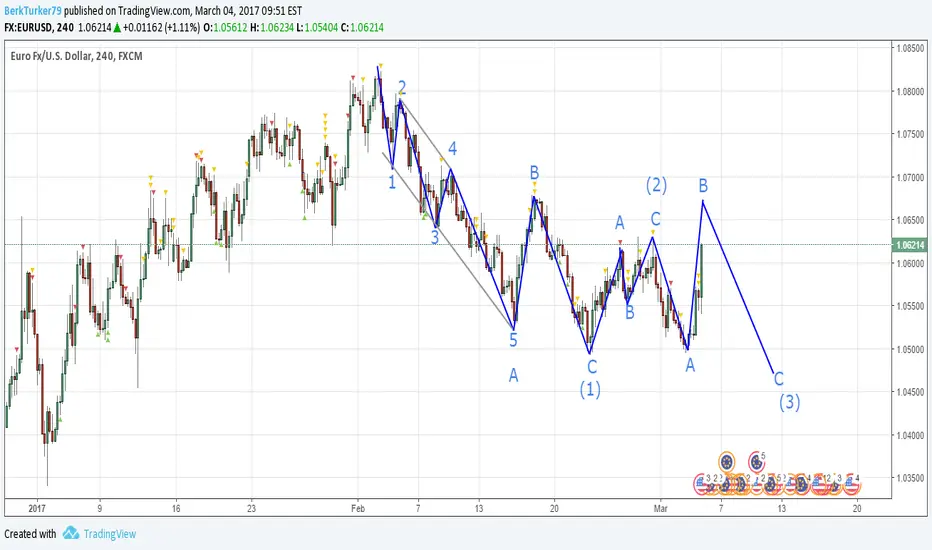This screenshot has height=550, width=932.
Task: Click the 1.05000 price axis label
Action: tap(910, 349)
